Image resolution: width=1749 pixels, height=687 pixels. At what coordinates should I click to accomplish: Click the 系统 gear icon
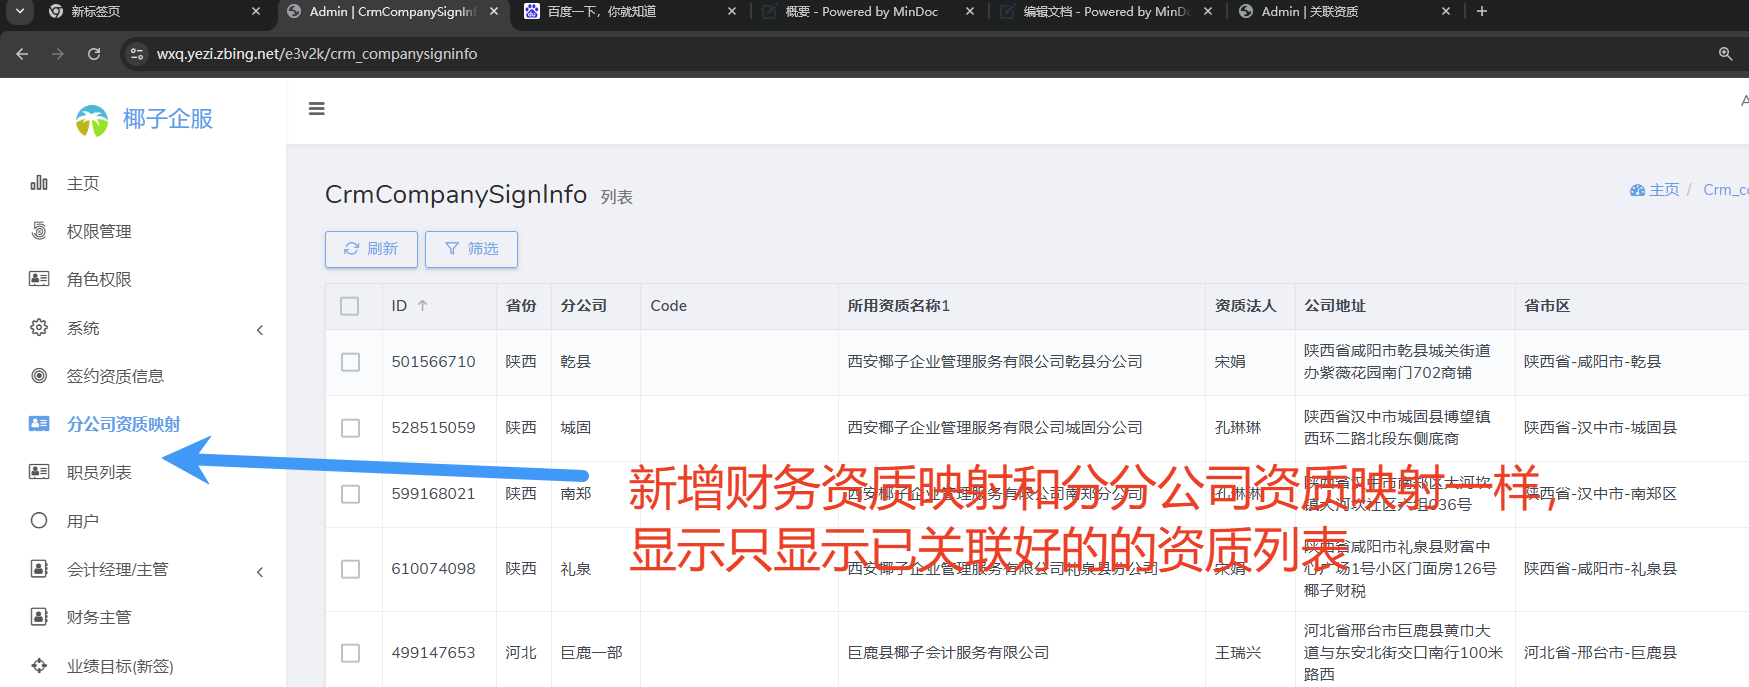tap(39, 327)
